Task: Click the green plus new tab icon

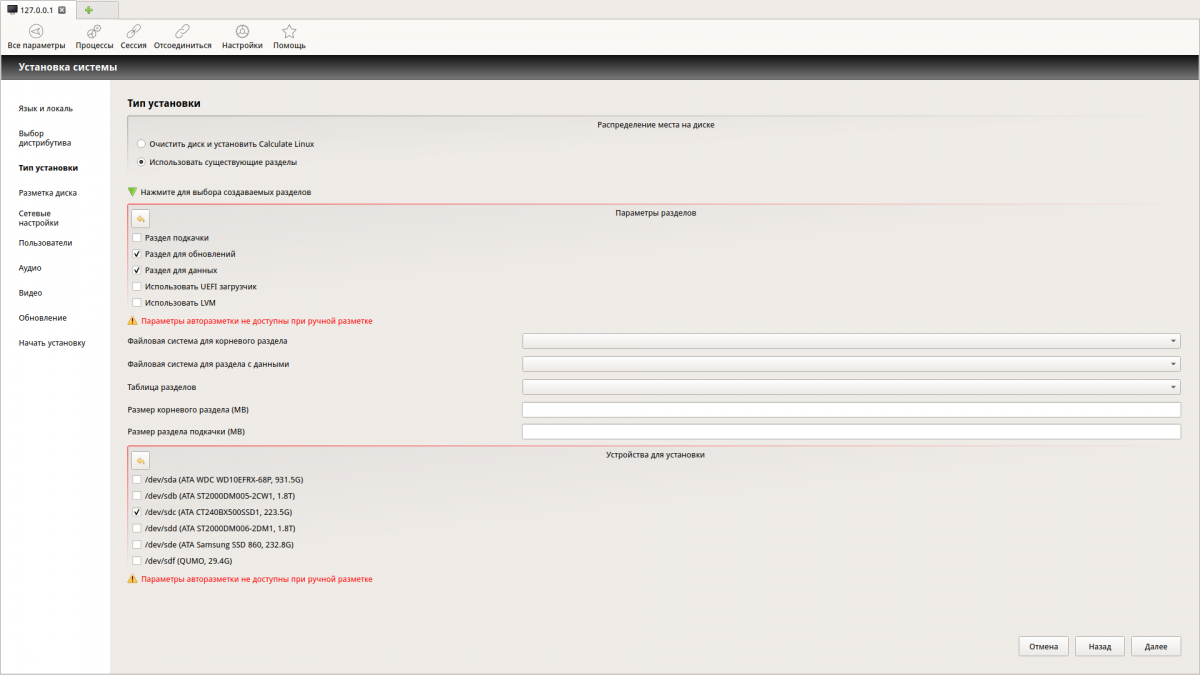Action: (89, 10)
